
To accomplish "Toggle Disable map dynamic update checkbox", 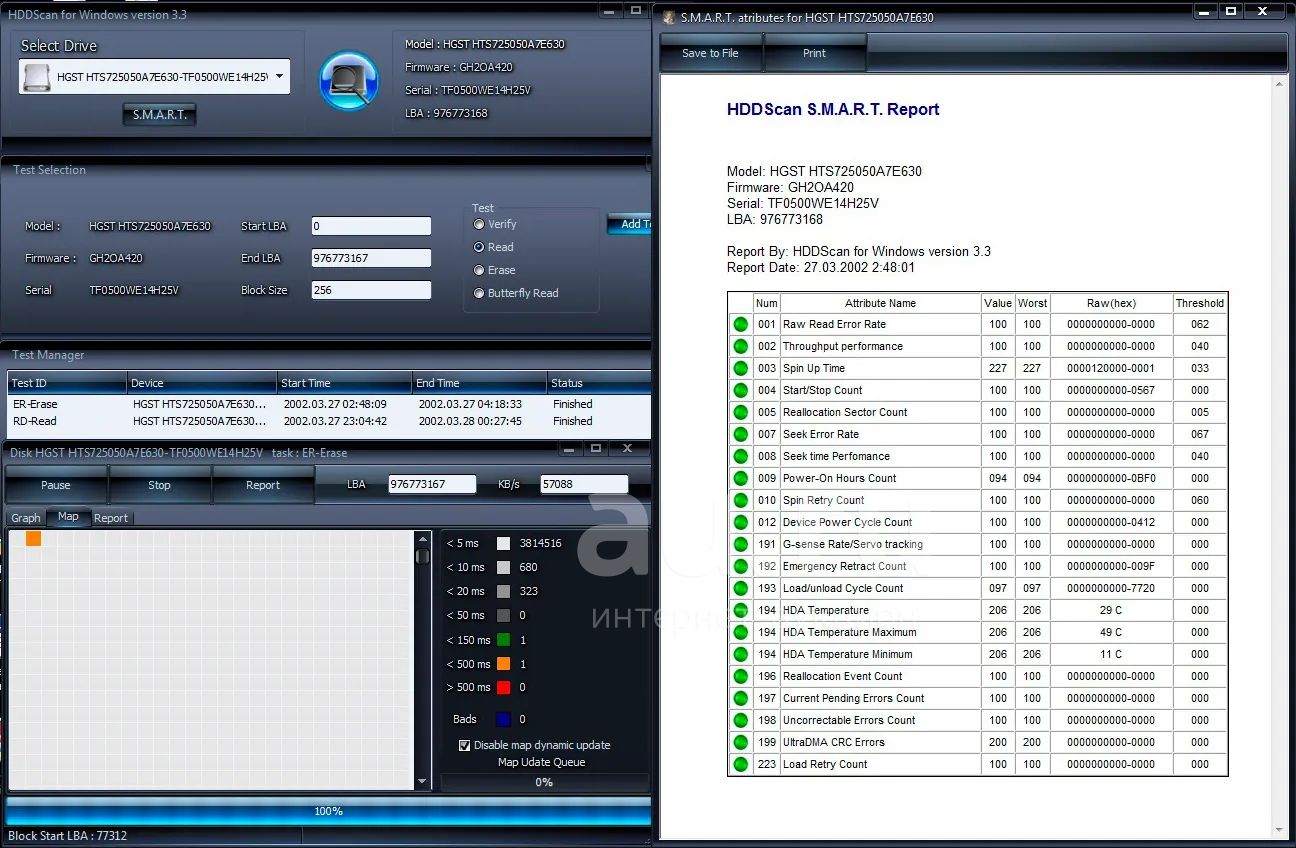I will point(464,745).
